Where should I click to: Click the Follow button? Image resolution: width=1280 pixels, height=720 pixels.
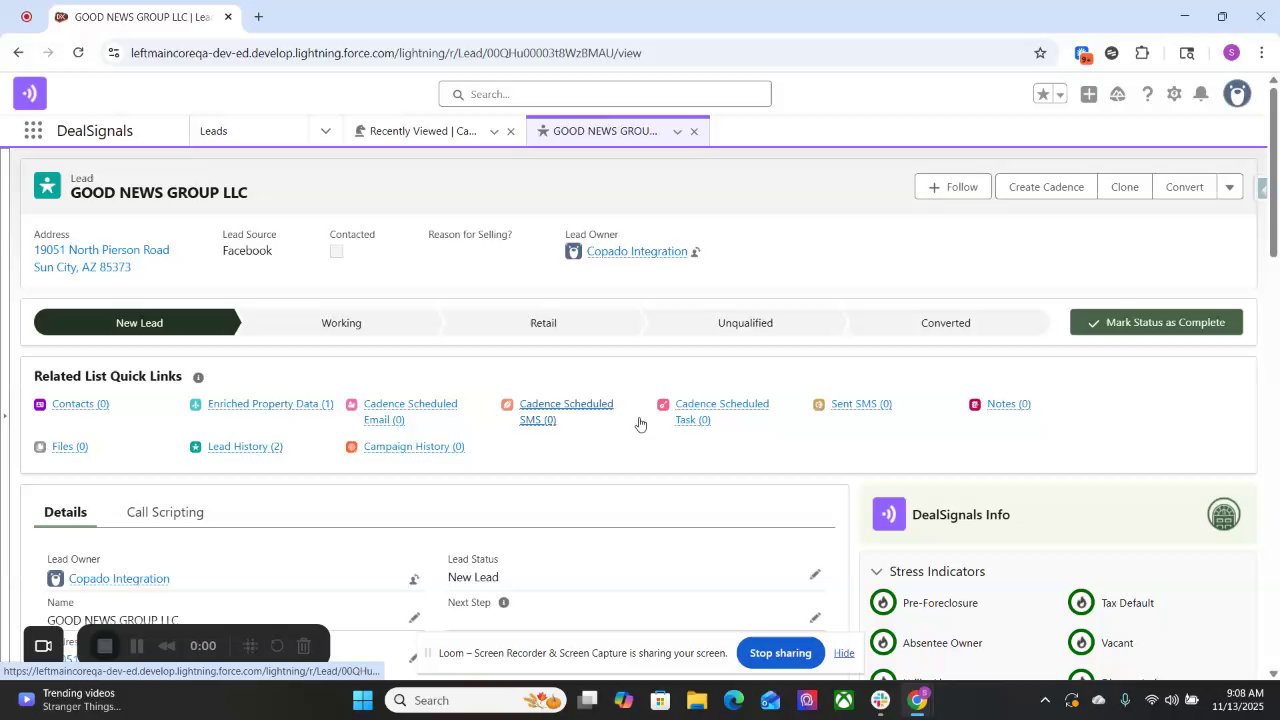tap(953, 187)
